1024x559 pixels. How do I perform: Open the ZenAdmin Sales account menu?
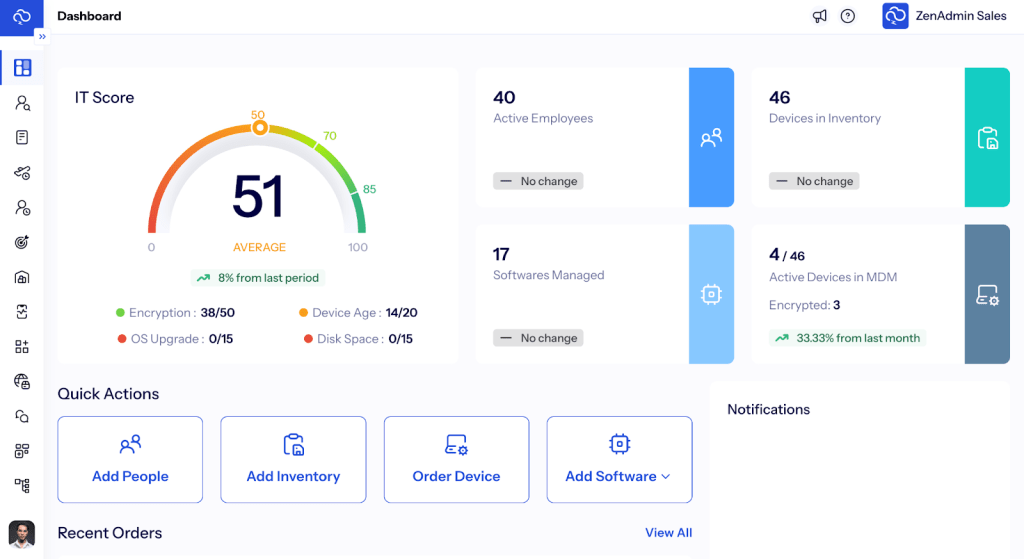pos(945,16)
